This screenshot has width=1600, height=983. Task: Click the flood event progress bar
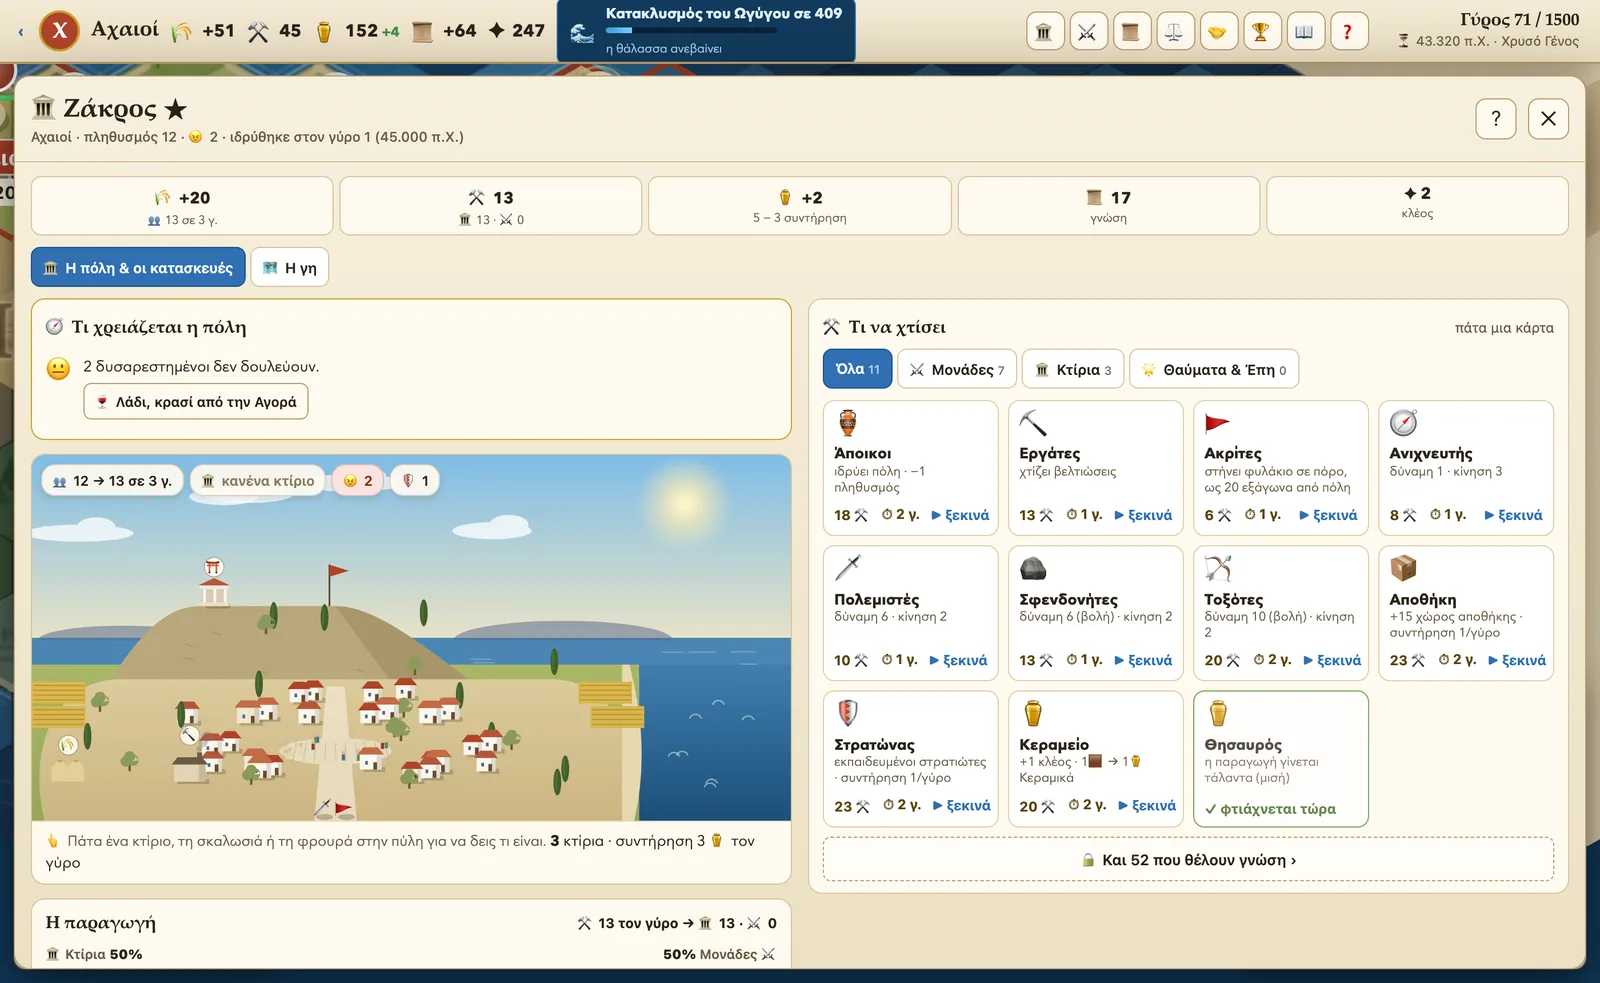point(692,31)
